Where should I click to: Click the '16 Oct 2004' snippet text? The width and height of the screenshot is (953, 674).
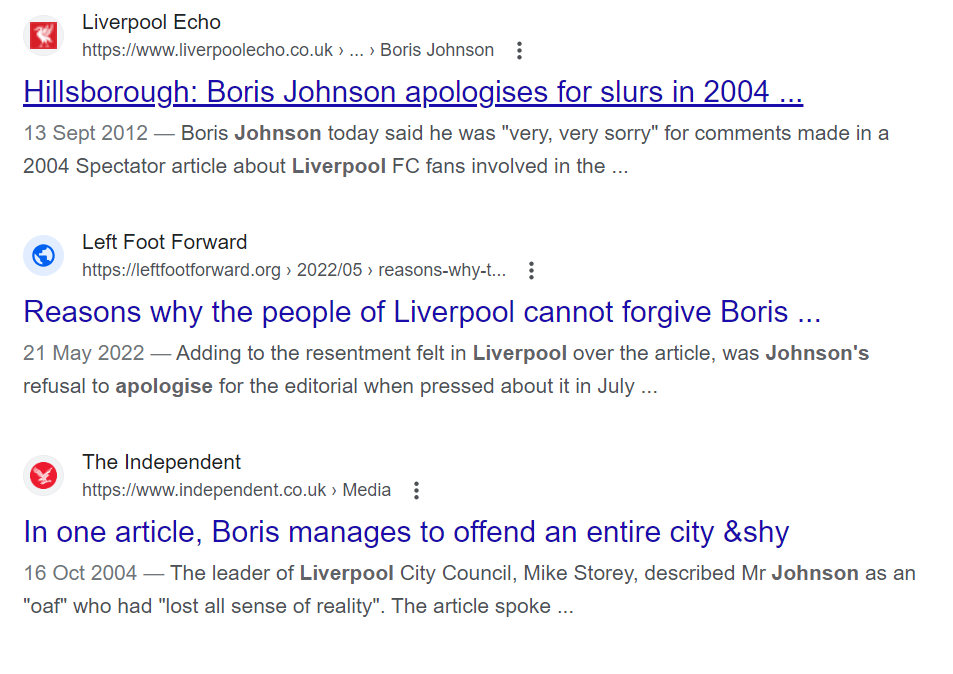pos(80,573)
